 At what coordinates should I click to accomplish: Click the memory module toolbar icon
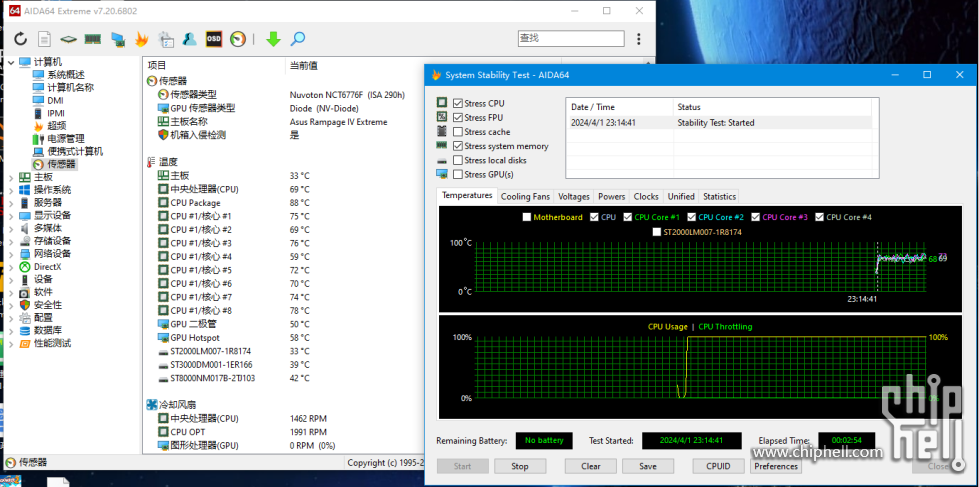(92, 39)
